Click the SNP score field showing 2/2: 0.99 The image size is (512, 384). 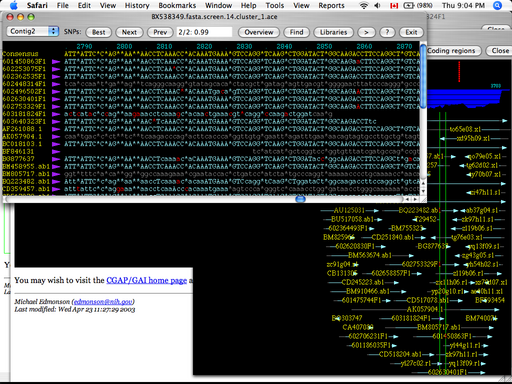click(x=204, y=32)
